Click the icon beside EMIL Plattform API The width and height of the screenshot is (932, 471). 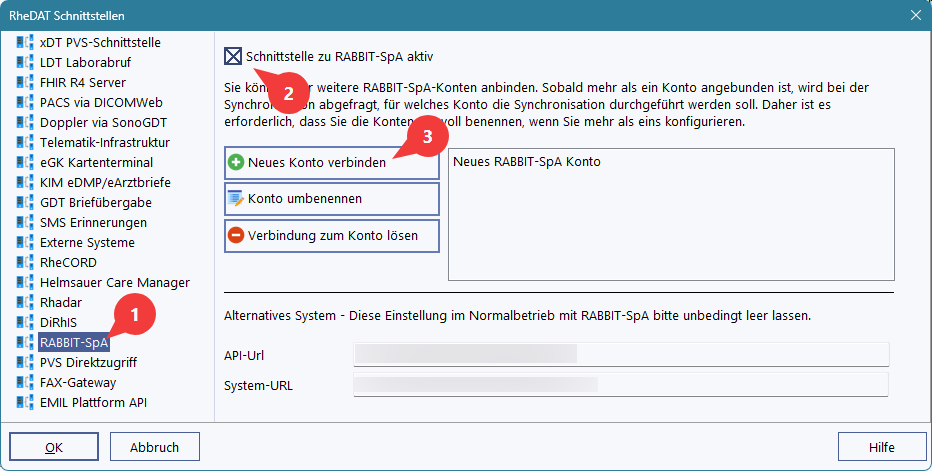pyautogui.click(x=25, y=403)
